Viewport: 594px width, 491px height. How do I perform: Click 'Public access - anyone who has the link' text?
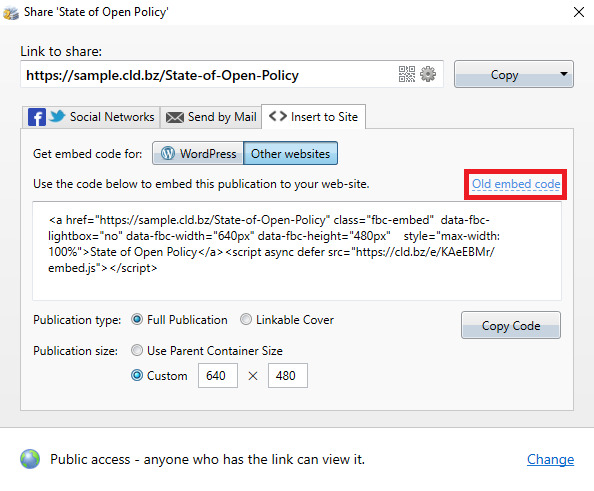(207, 459)
